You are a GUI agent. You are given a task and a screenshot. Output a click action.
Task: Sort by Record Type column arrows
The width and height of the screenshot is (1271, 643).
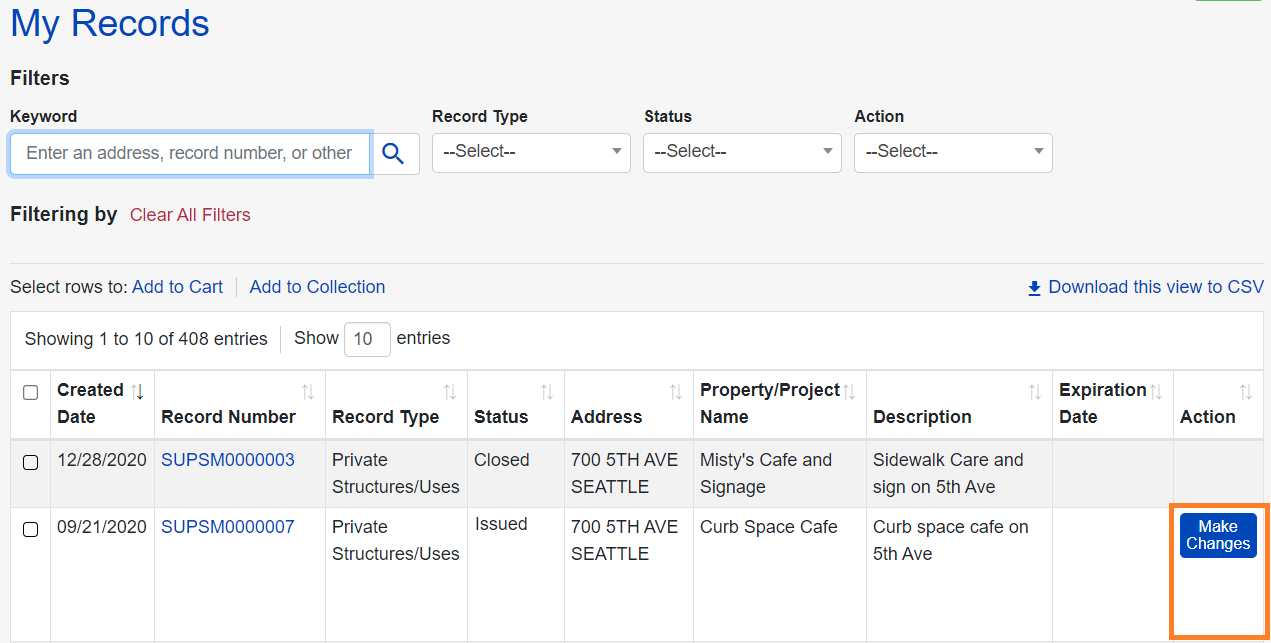(x=450, y=392)
